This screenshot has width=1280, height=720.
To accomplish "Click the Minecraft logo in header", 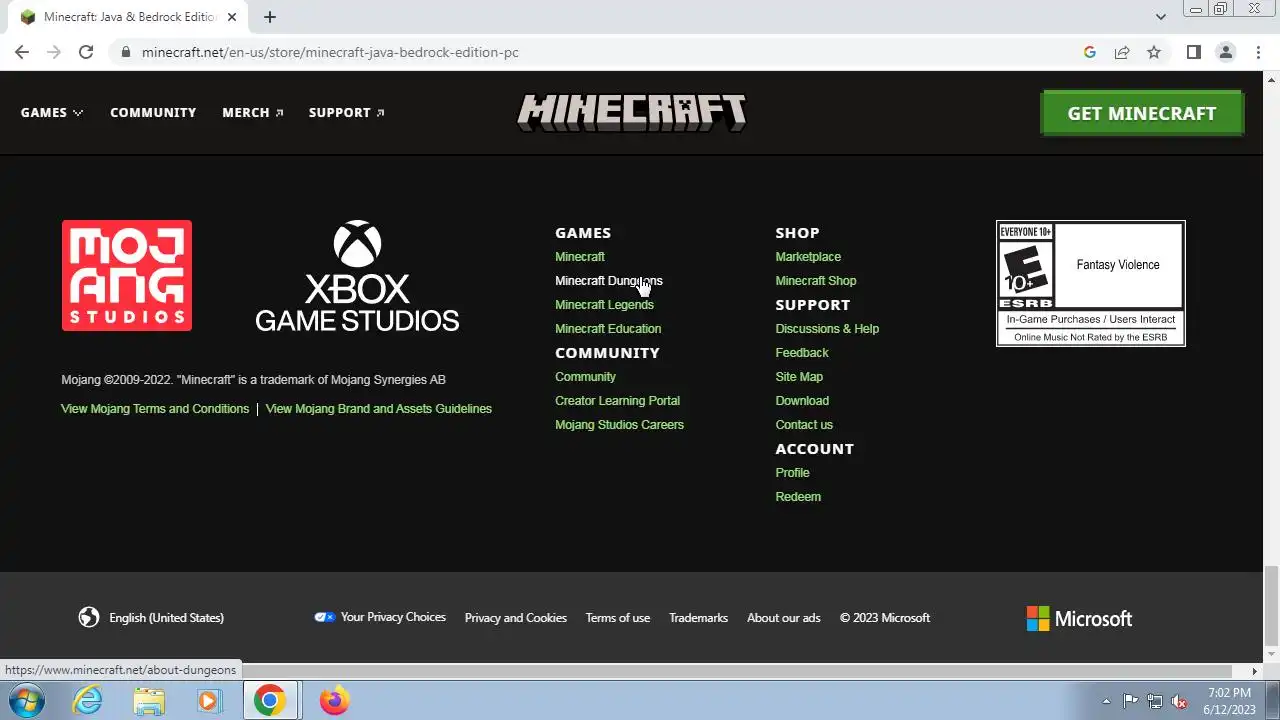I will [632, 113].
